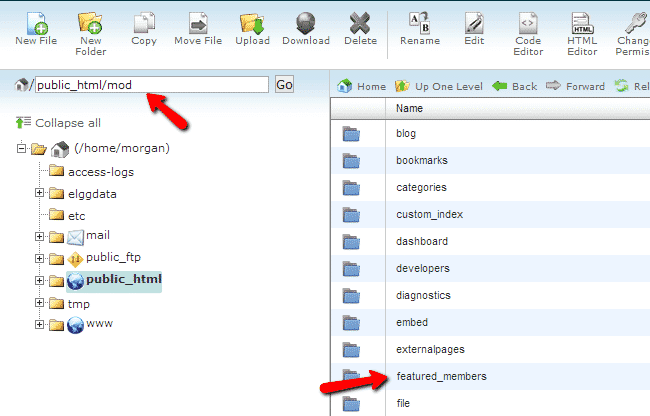Screen dimensions: 650x416
Task: Select access-logs in the folder tree
Action: click(101, 172)
